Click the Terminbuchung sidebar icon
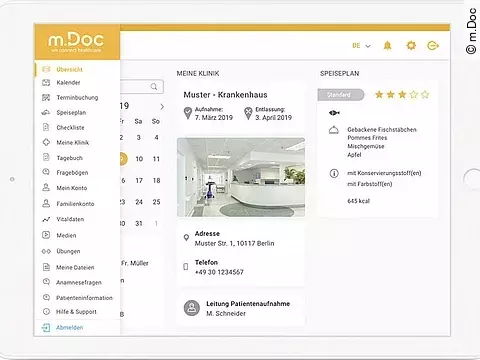Viewport: 480px width, 360px height. click(x=46, y=97)
